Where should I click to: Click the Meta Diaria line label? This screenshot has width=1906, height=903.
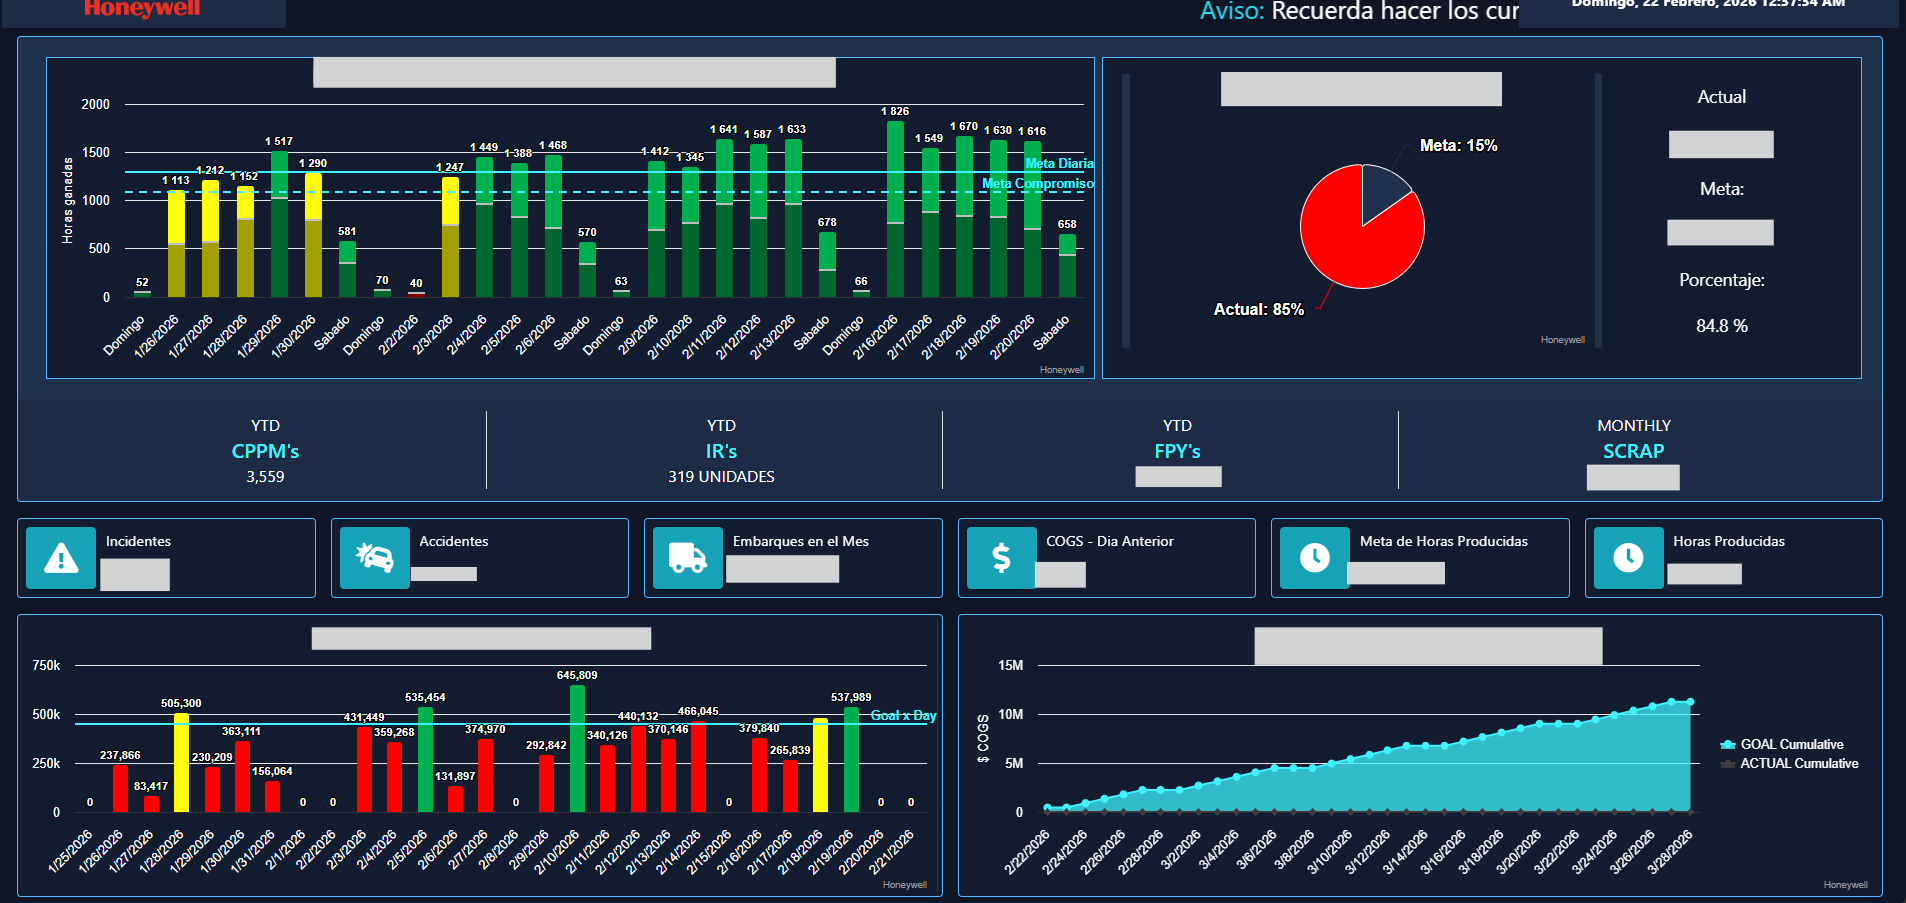pos(1059,163)
